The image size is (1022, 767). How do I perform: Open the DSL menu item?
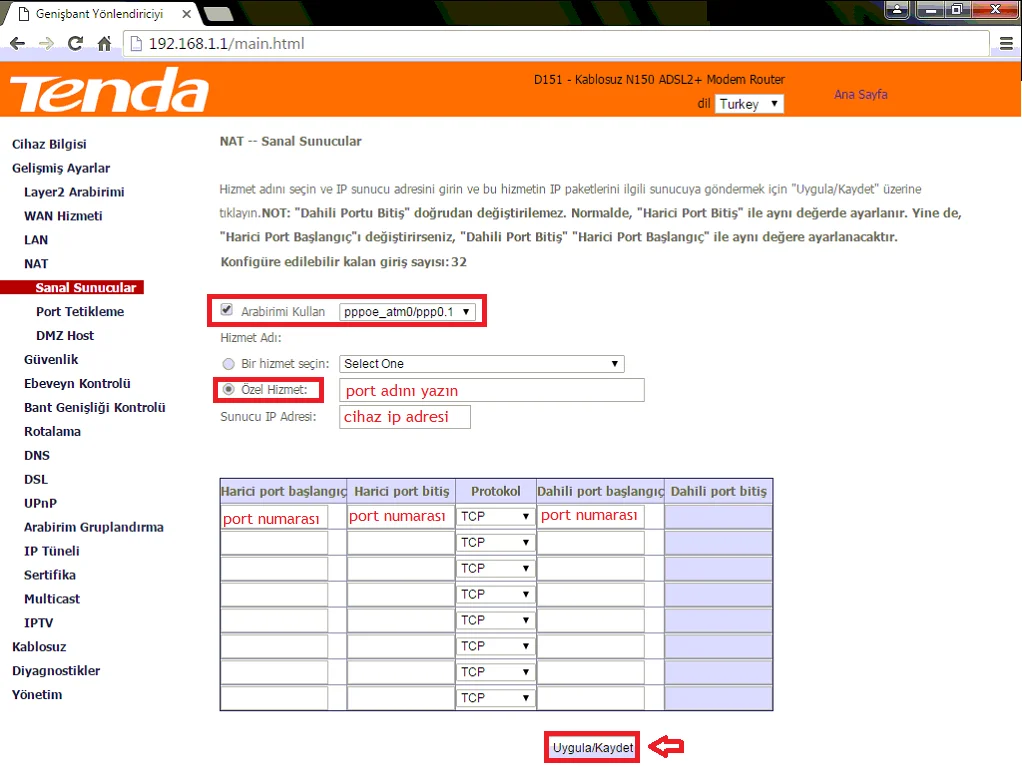click(x=36, y=480)
